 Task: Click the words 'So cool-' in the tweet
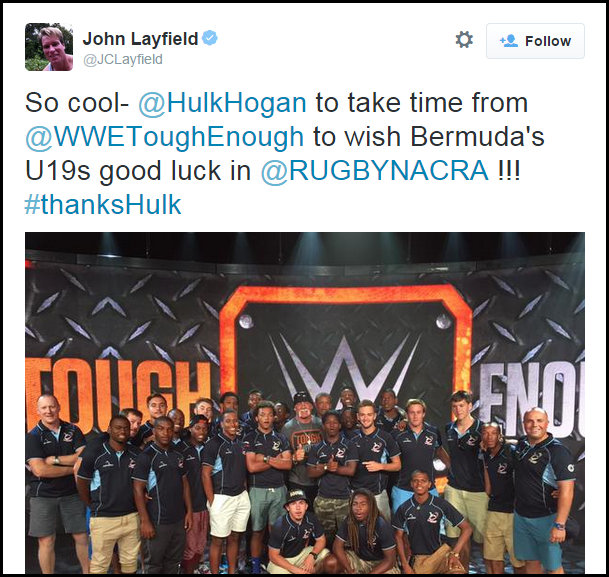click(x=77, y=103)
